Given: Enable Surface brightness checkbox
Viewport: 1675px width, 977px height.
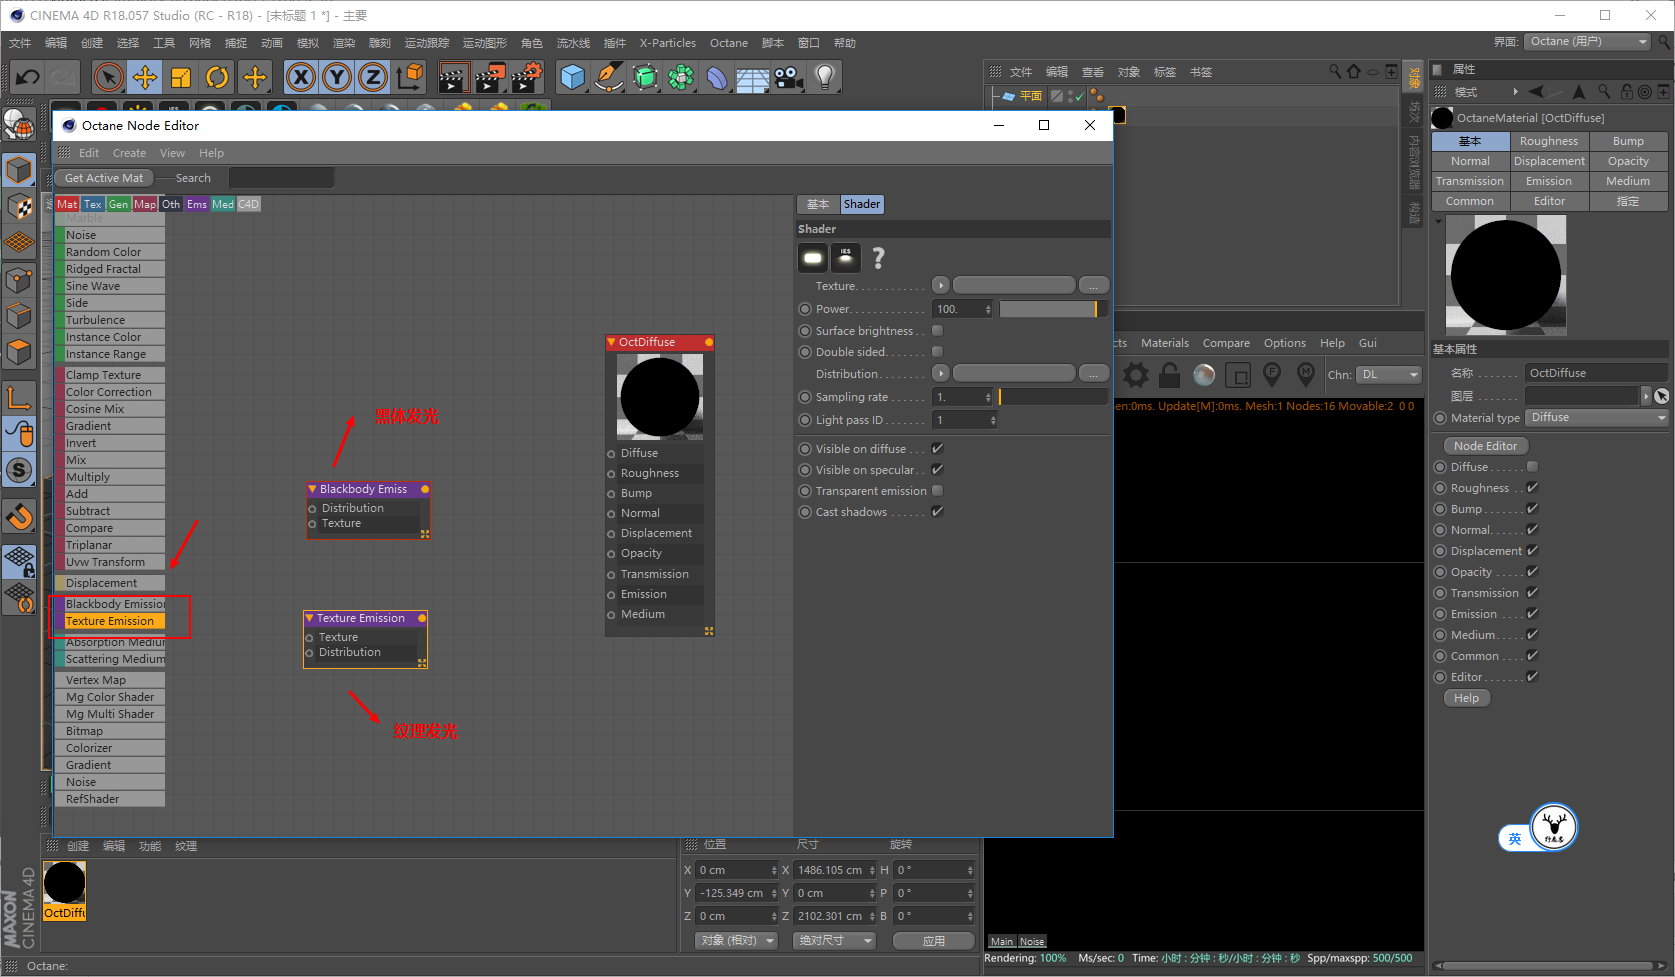Looking at the screenshot, I should [937, 331].
